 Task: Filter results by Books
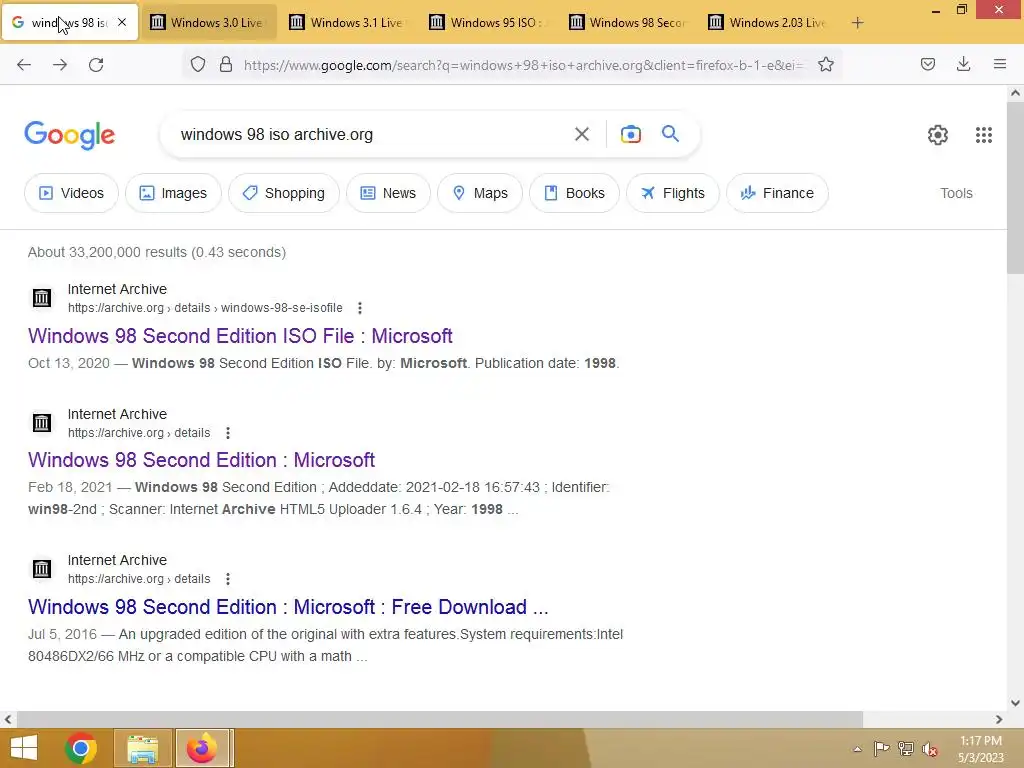point(574,193)
